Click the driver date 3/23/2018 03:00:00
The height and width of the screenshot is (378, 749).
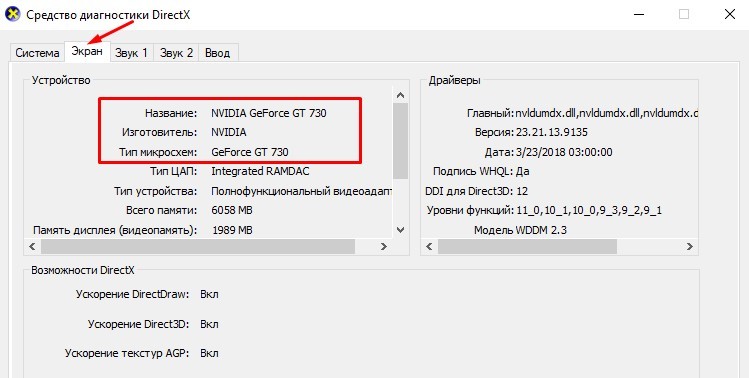coord(564,152)
